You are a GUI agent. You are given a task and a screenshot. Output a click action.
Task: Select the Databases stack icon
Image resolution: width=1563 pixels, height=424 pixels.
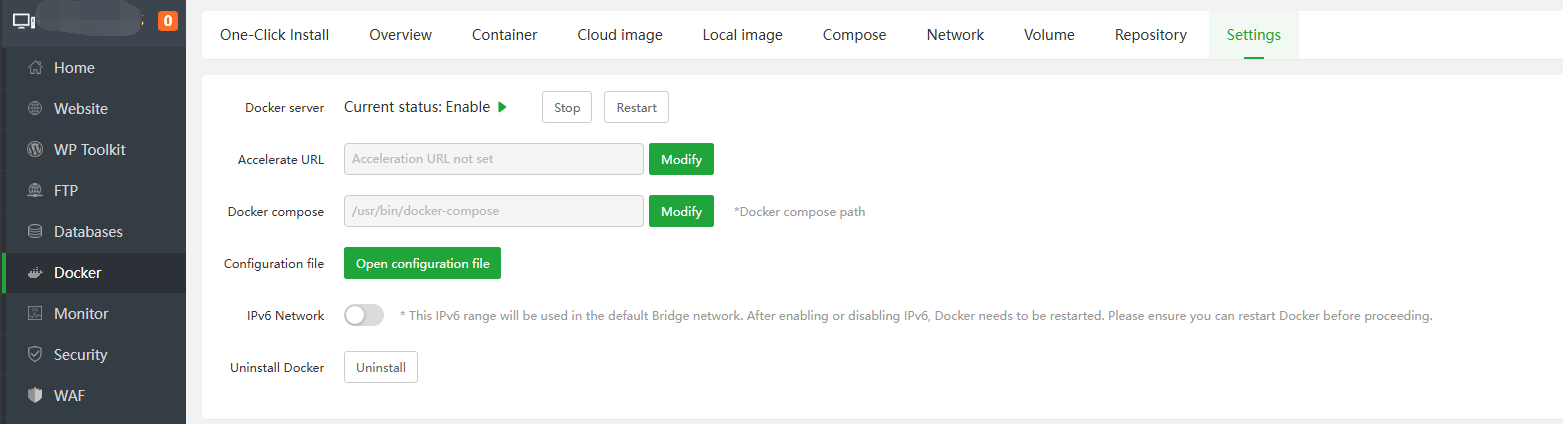(x=36, y=232)
